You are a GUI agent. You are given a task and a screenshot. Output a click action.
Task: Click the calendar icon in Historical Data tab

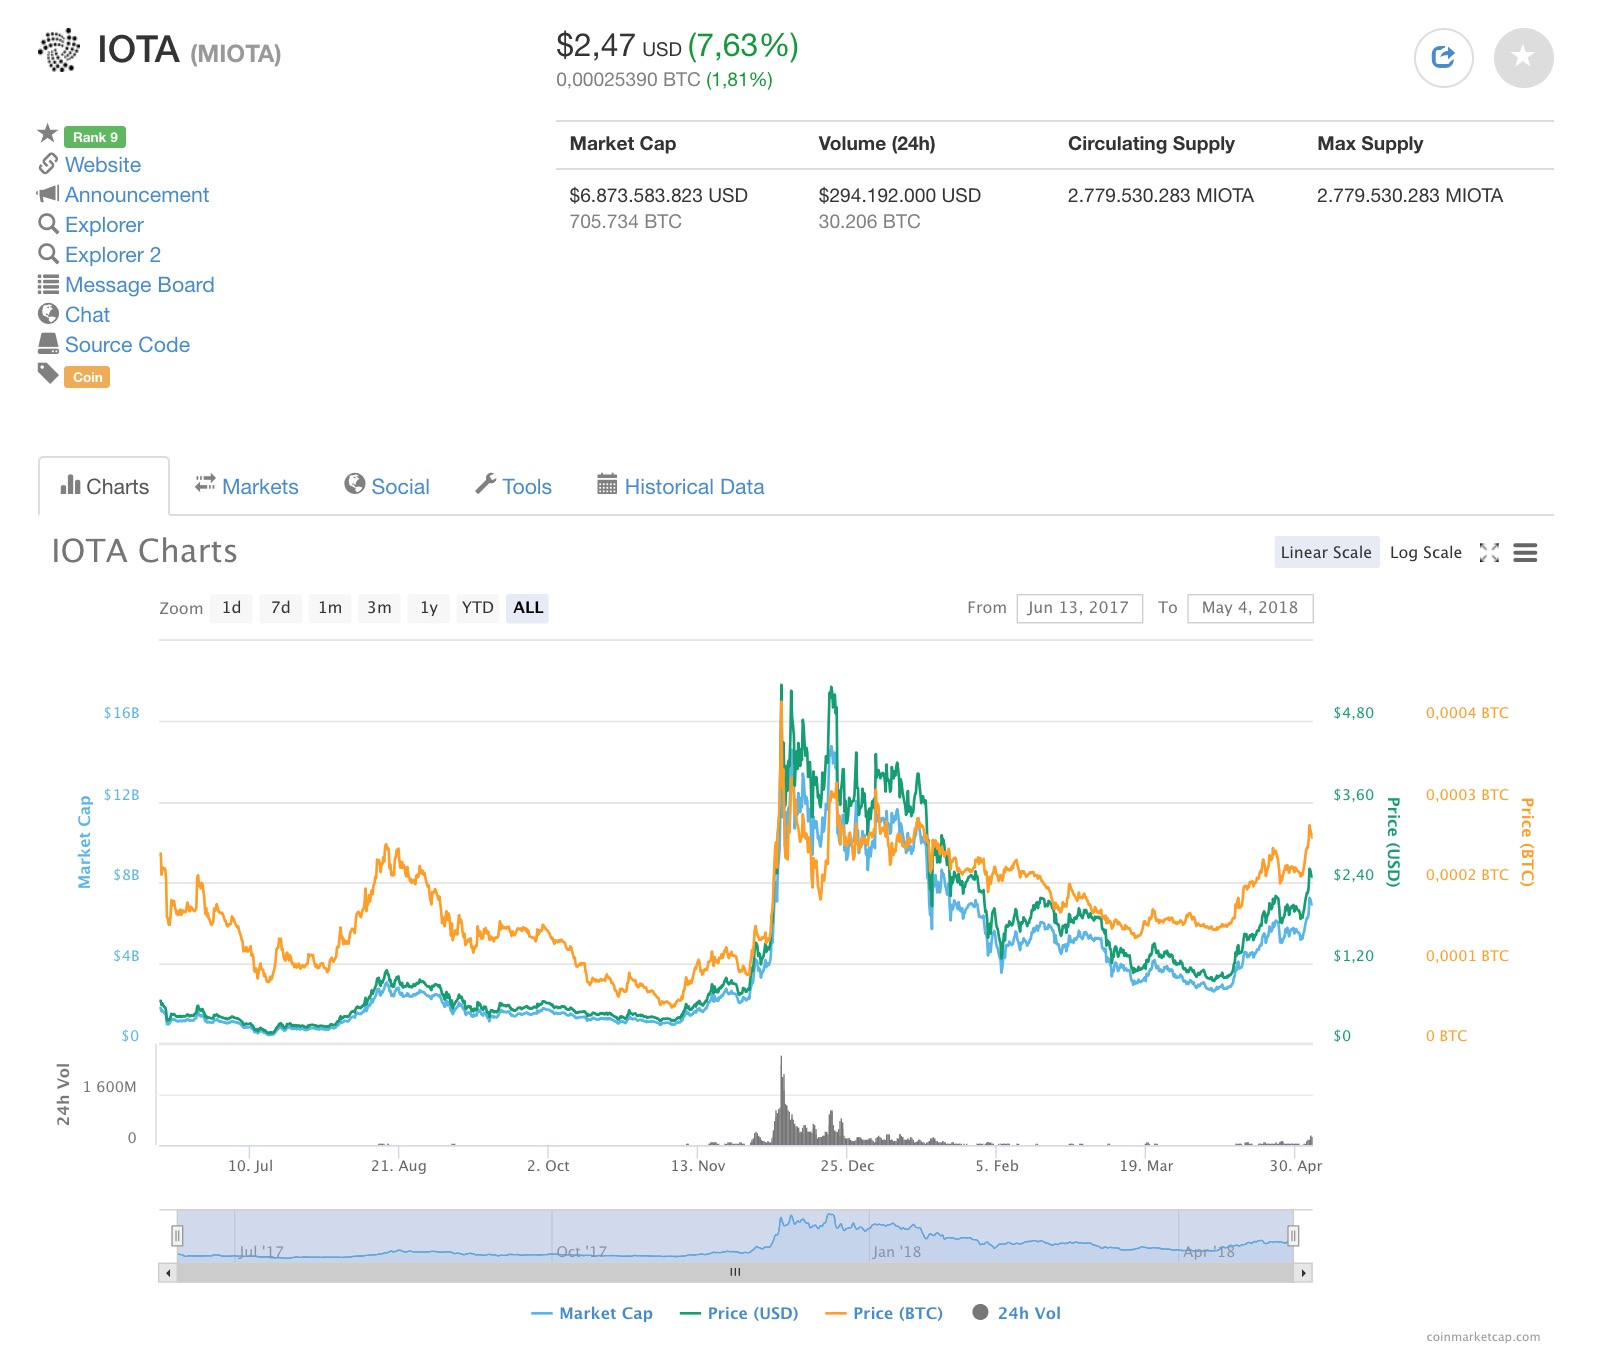pos(607,484)
